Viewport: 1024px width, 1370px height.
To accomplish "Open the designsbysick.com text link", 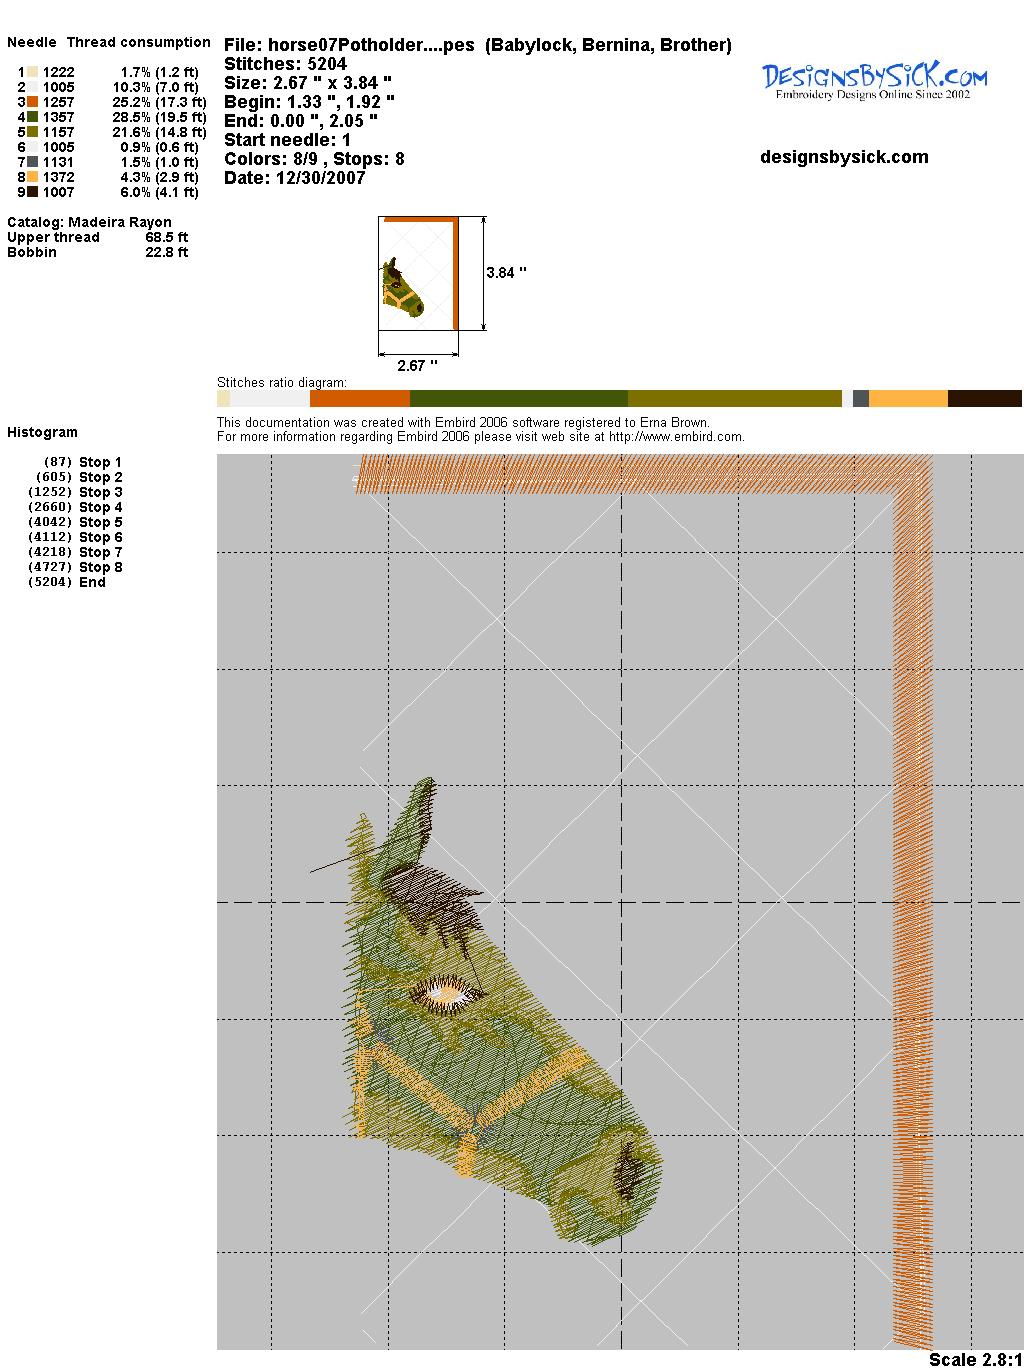I will [x=844, y=157].
